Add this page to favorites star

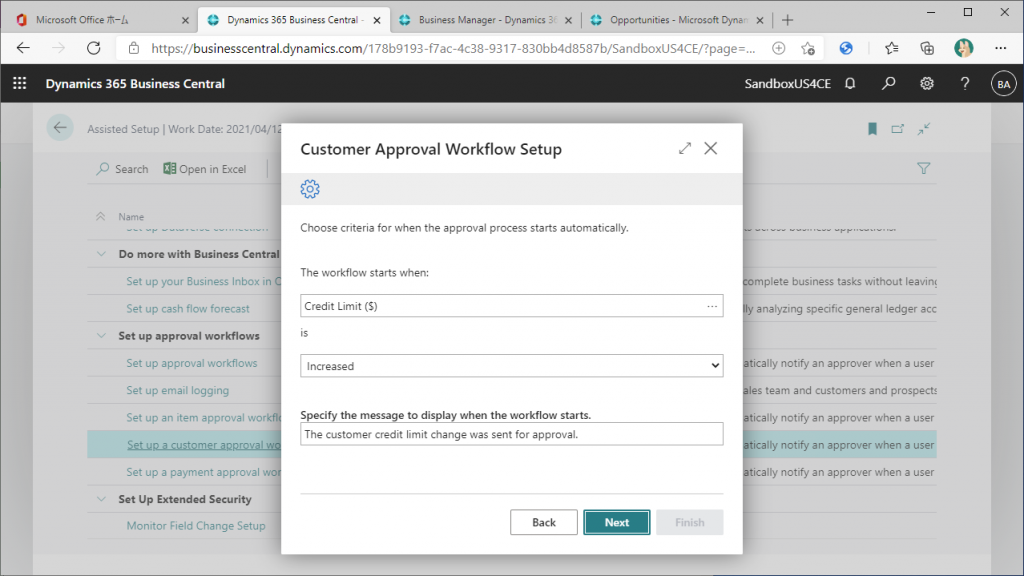coord(808,48)
